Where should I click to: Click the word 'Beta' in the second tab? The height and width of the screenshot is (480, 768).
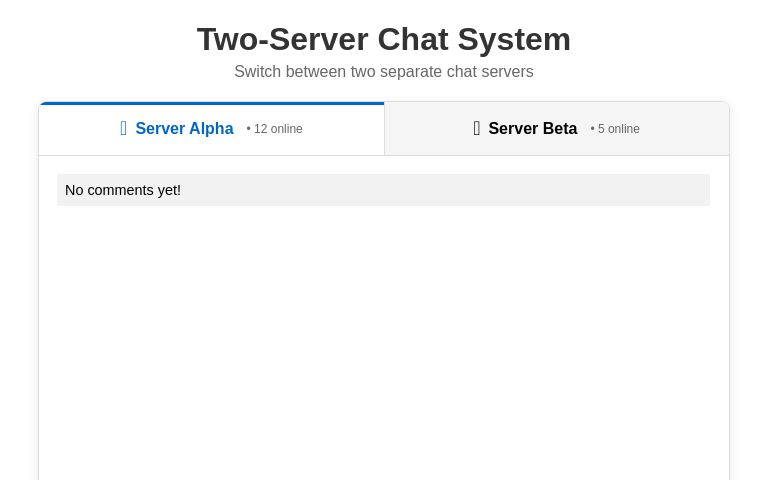pos(560,129)
